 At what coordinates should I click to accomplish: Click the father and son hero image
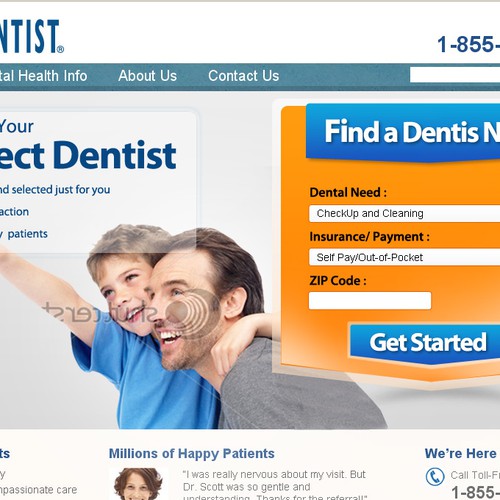pyautogui.click(x=187, y=327)
